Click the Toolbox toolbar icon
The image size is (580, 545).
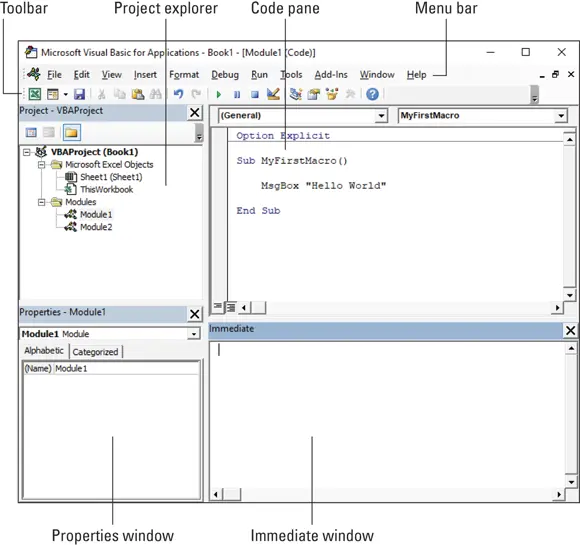(350, 94)
